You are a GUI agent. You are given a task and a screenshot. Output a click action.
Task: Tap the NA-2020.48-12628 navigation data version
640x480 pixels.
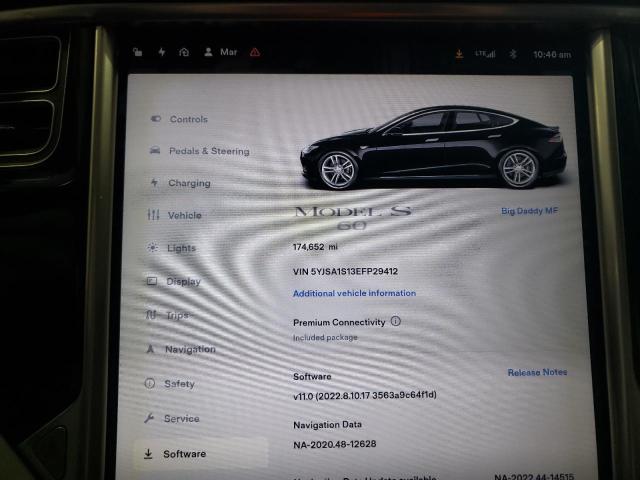(x=335, y=444)
